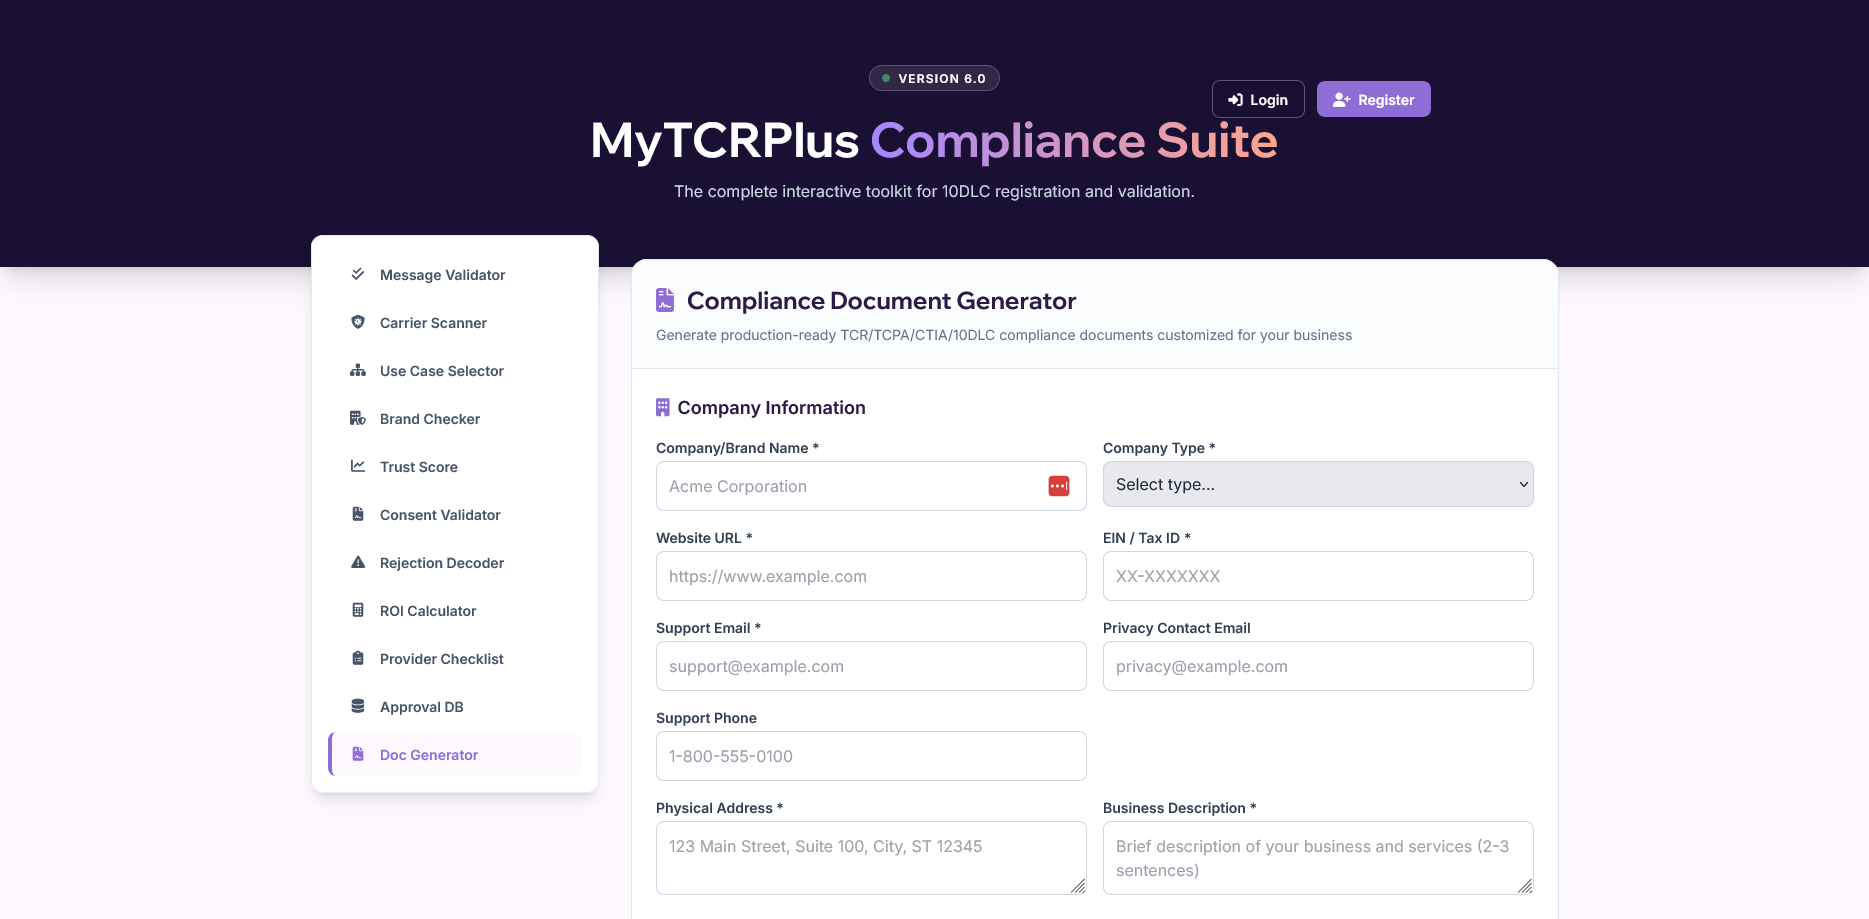Image resolution: width=1869 pixels, height=919 pixels.
Task: Click the Consent Validator document icon
Action: (357, 514)
